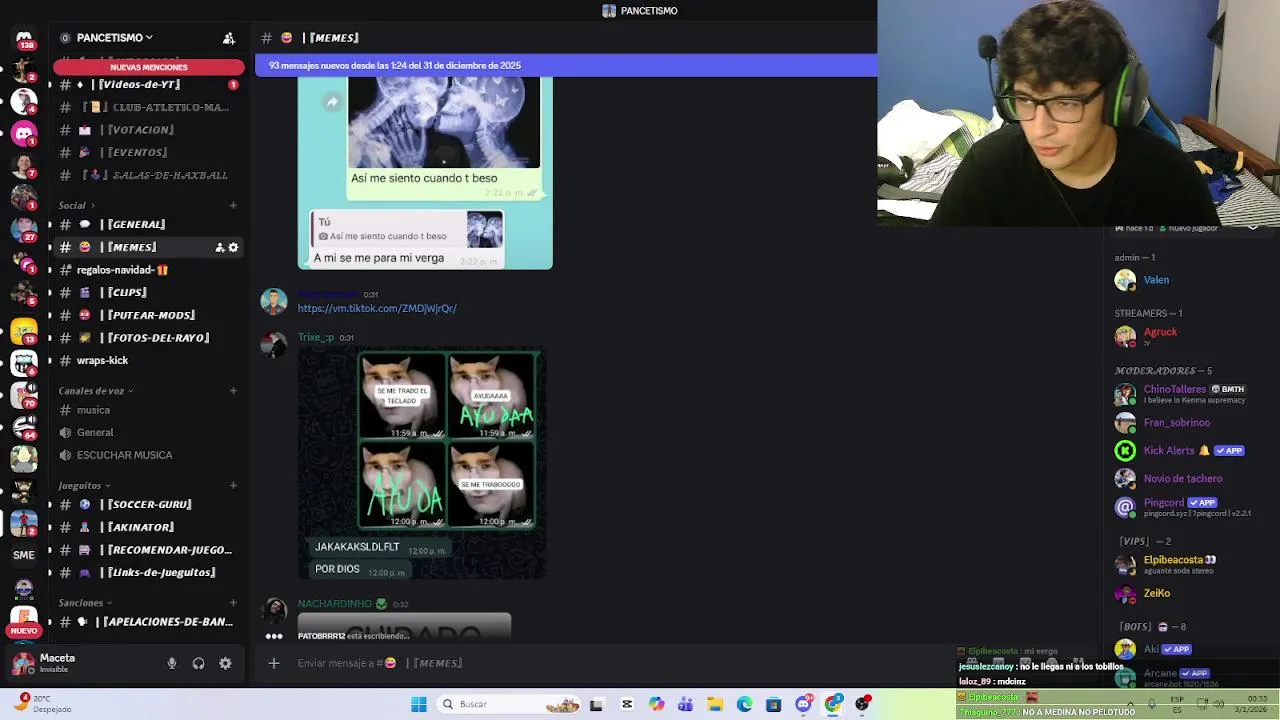Open the vm.tiktok.com link
Viewport: 1280px width, 720px height.
pyautogui.click(x=377, y=308)
